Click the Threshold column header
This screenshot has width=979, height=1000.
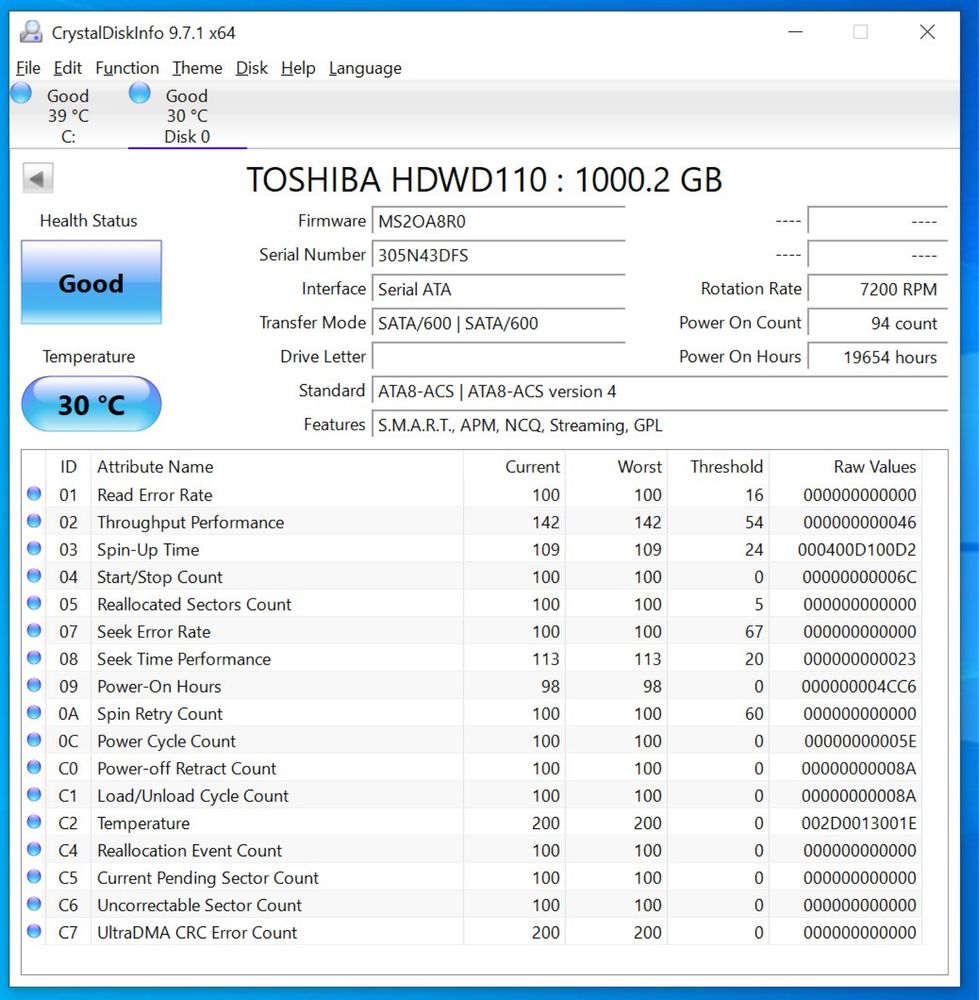(726, 467)
